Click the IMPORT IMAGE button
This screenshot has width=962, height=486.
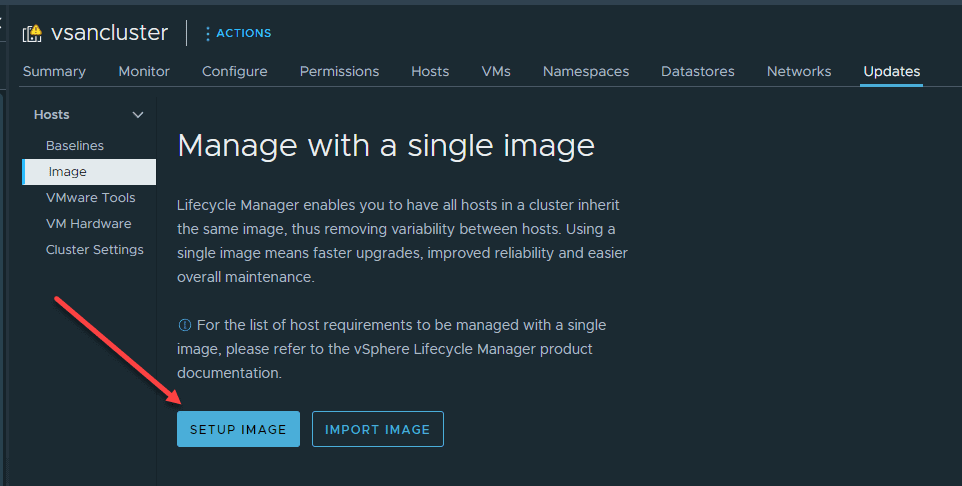pyautogui.click(x=377, y=429)
